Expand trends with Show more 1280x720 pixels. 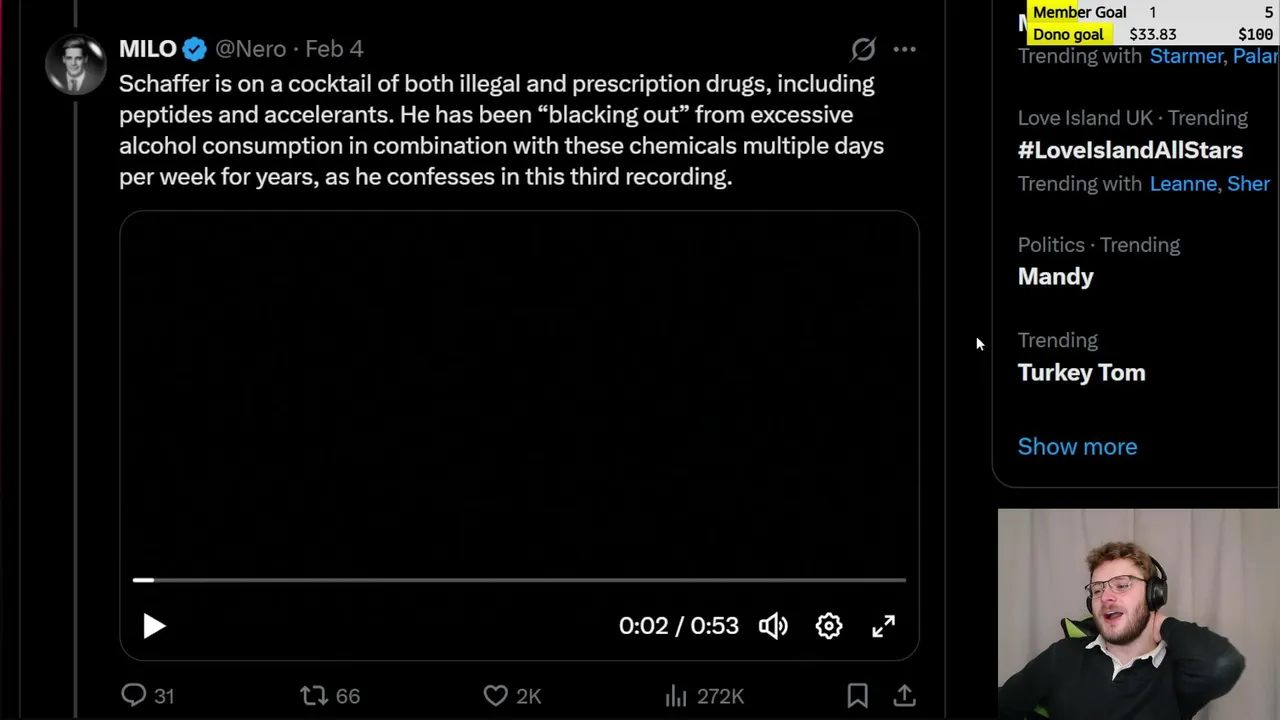[1077, 447]
